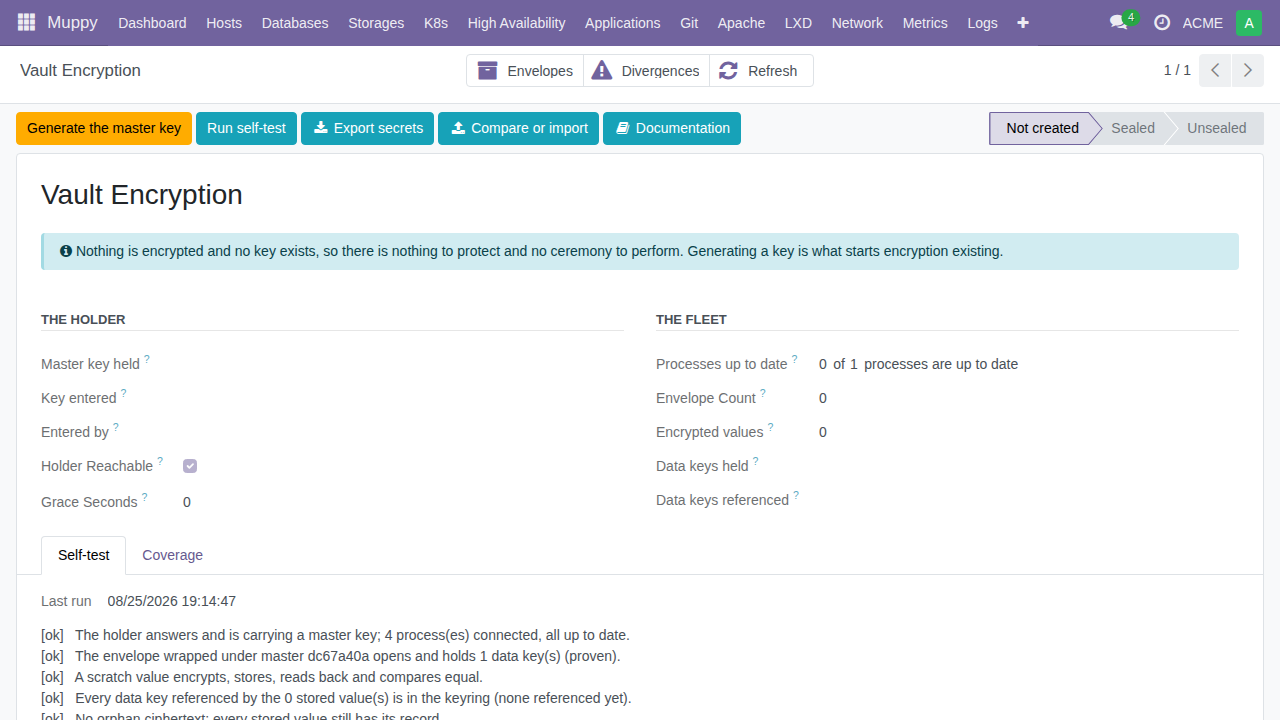Open the Git menu
The image size is (1280, 720).
[689, 23]
